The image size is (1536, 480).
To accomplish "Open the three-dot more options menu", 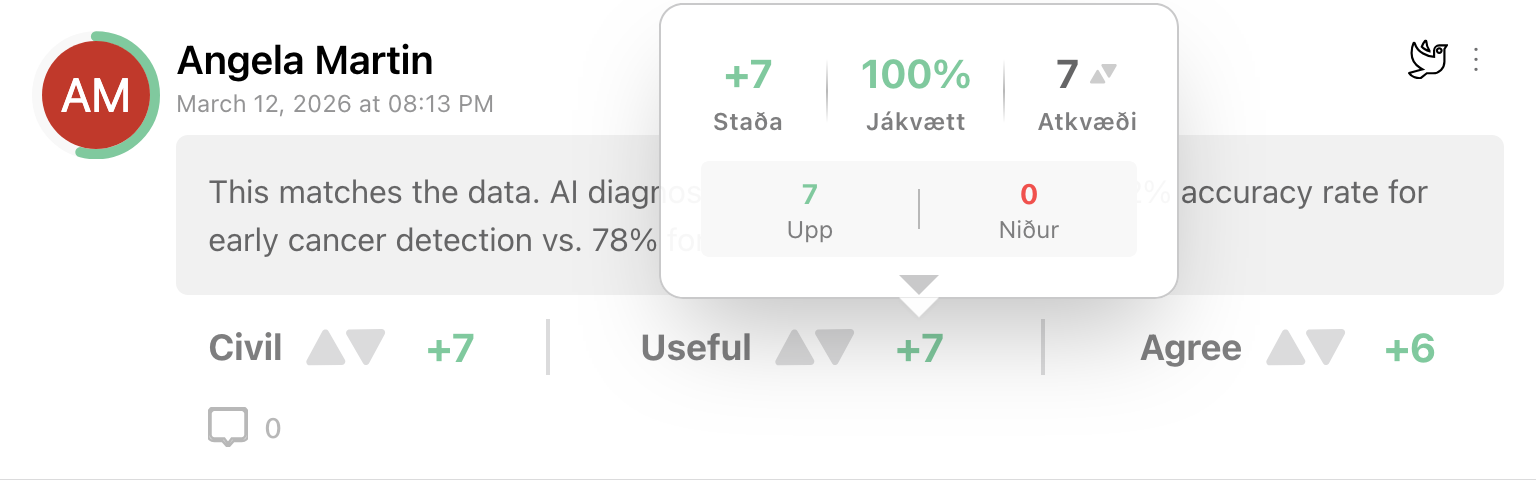I will pyautogui.click(x=1476, y=60).
